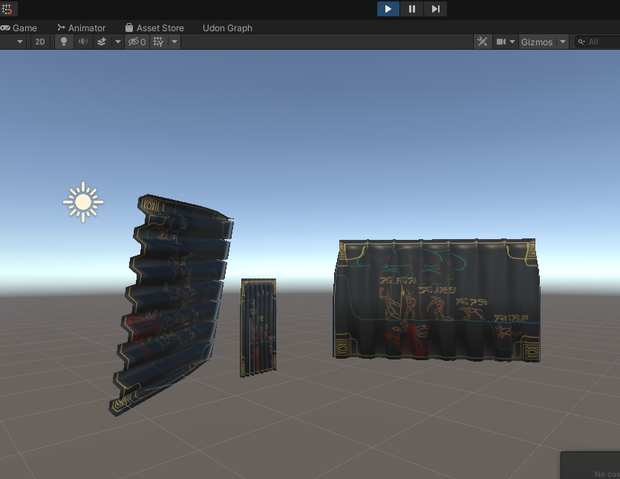This screenshot has height=479, width=620.
Task: Expand the Gizmos dropdown arrow
Action: 563,42
